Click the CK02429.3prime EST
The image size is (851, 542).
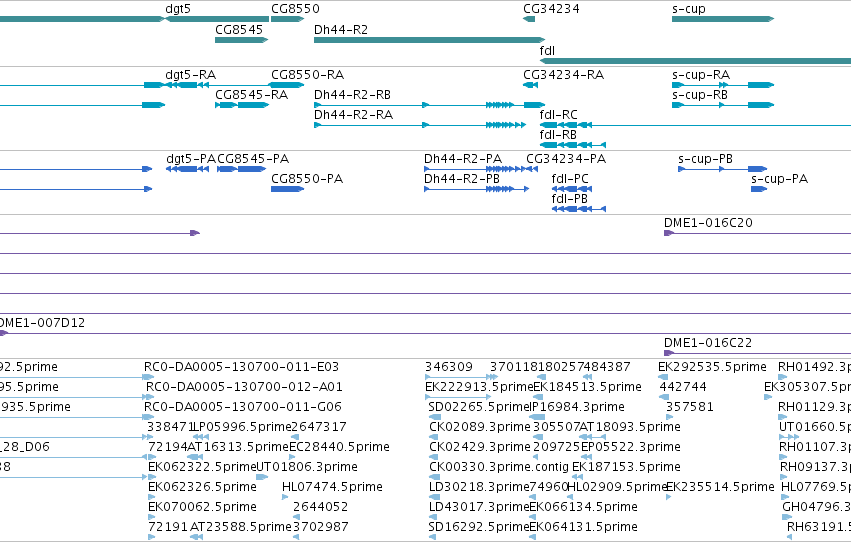click(433, 457)
